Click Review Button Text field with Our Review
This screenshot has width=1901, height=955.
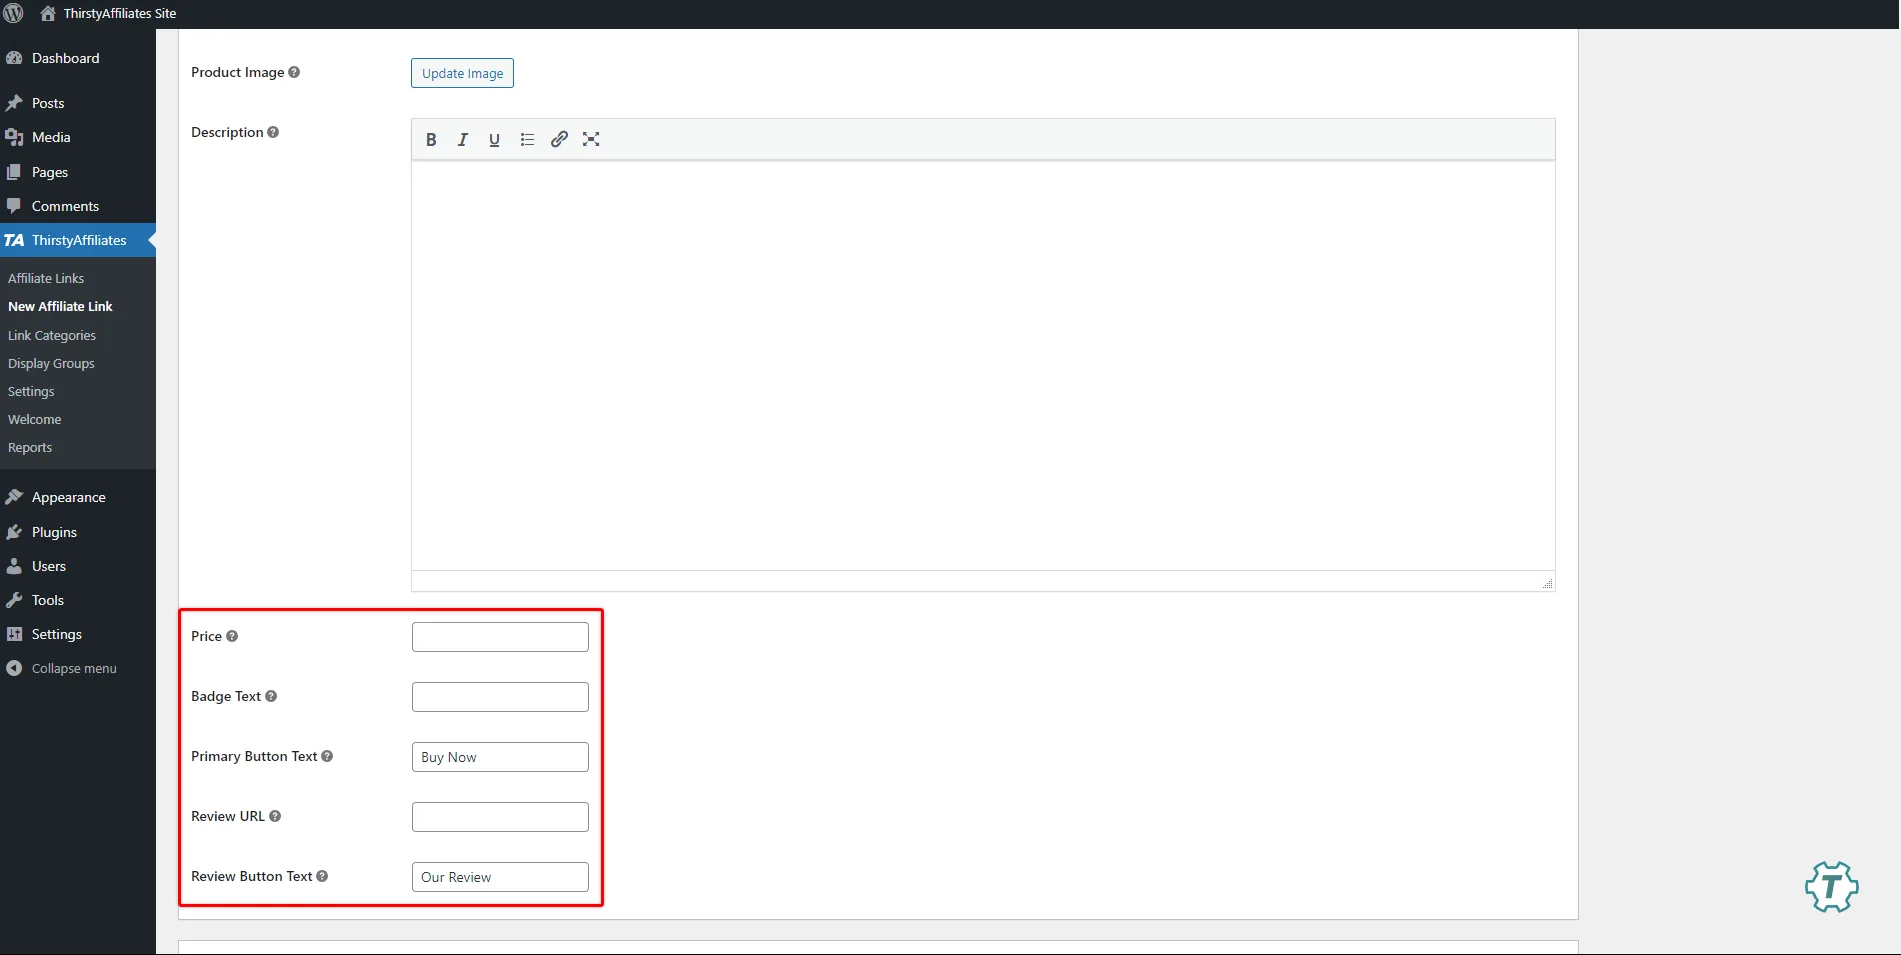pos(500,877)
